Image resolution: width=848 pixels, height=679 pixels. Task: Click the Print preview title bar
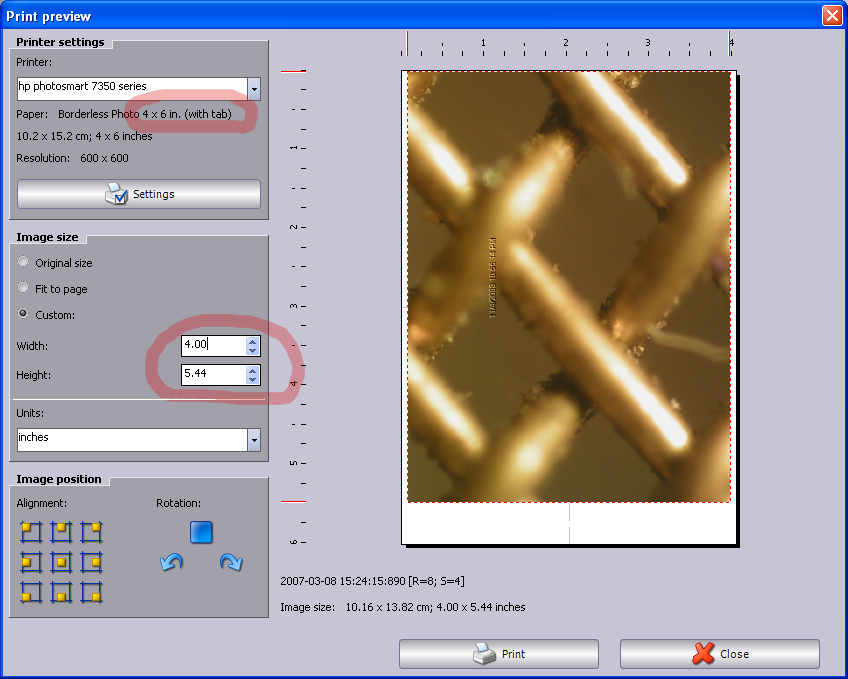(411, 16)
